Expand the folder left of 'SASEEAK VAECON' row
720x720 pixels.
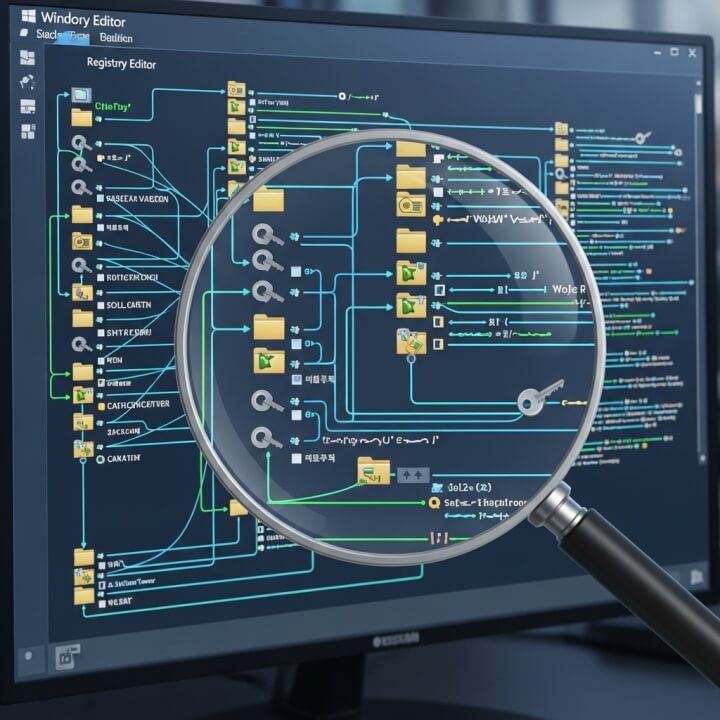click(x=81, y=214)
